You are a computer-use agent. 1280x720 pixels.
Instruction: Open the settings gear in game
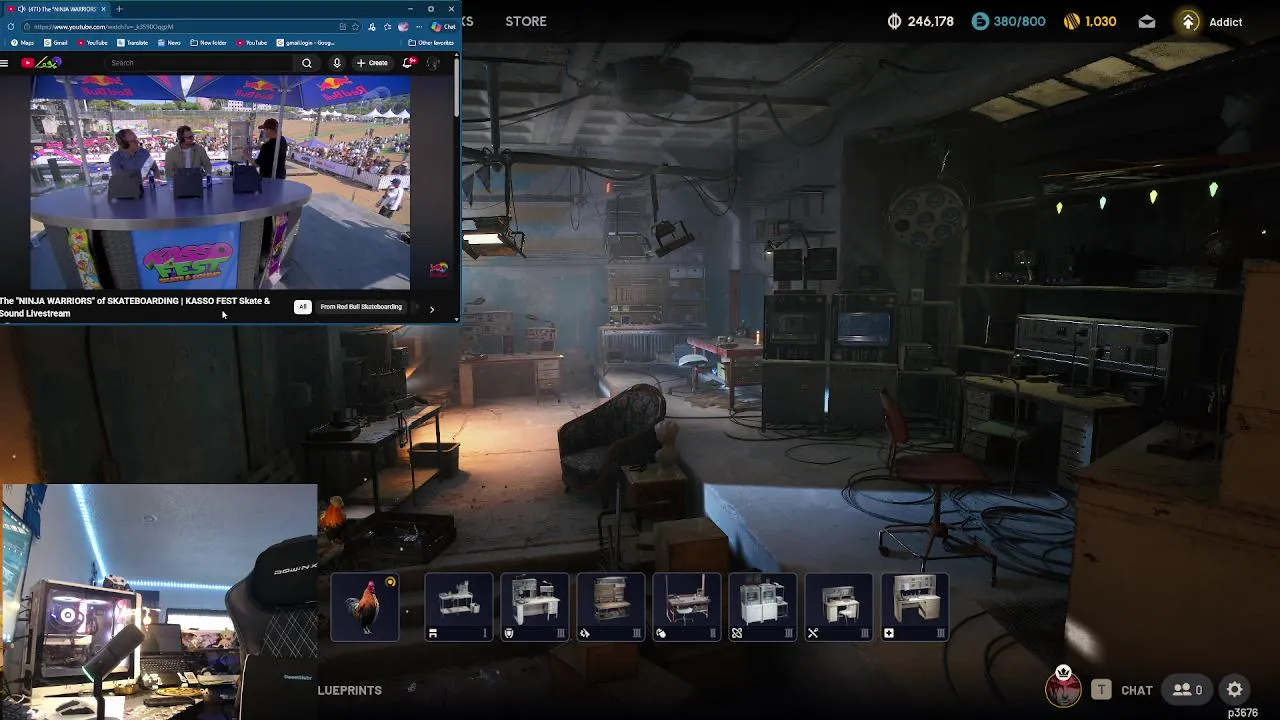[x=1235, y=689]
